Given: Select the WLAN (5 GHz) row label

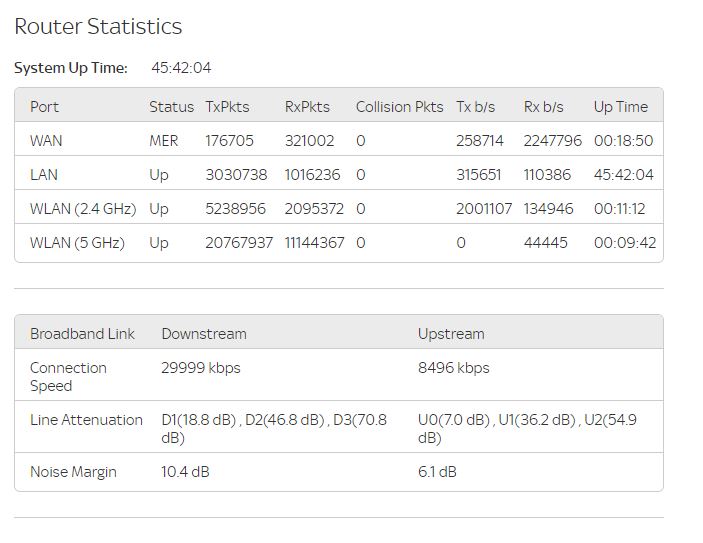Looking at the screenshot, I should 77,243.
